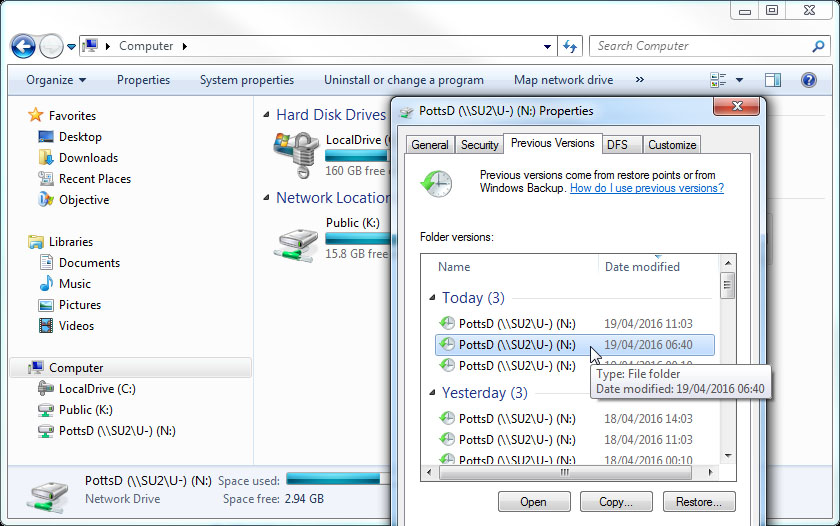Open the Documents library
Viewport: 840px width, 526px height.
tap(89, 262)
